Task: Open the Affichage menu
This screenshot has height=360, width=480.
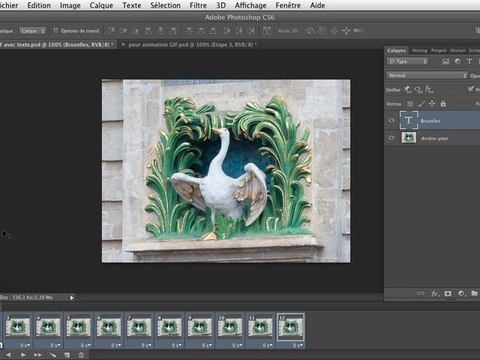Action: (251, 5)
